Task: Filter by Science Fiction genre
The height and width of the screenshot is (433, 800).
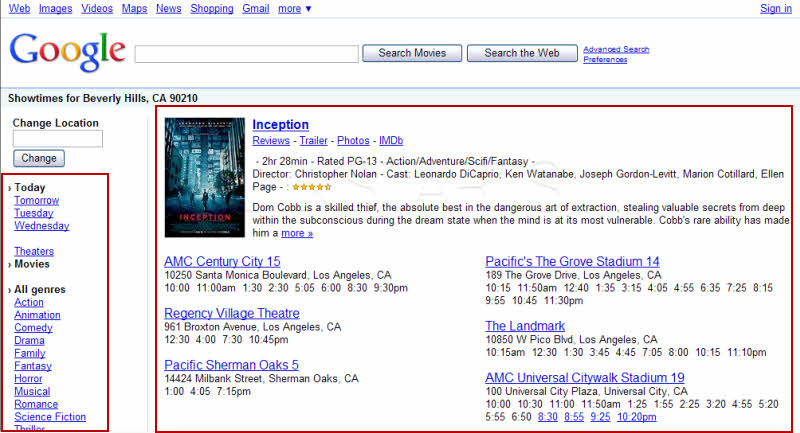Action: coord(50,417)
